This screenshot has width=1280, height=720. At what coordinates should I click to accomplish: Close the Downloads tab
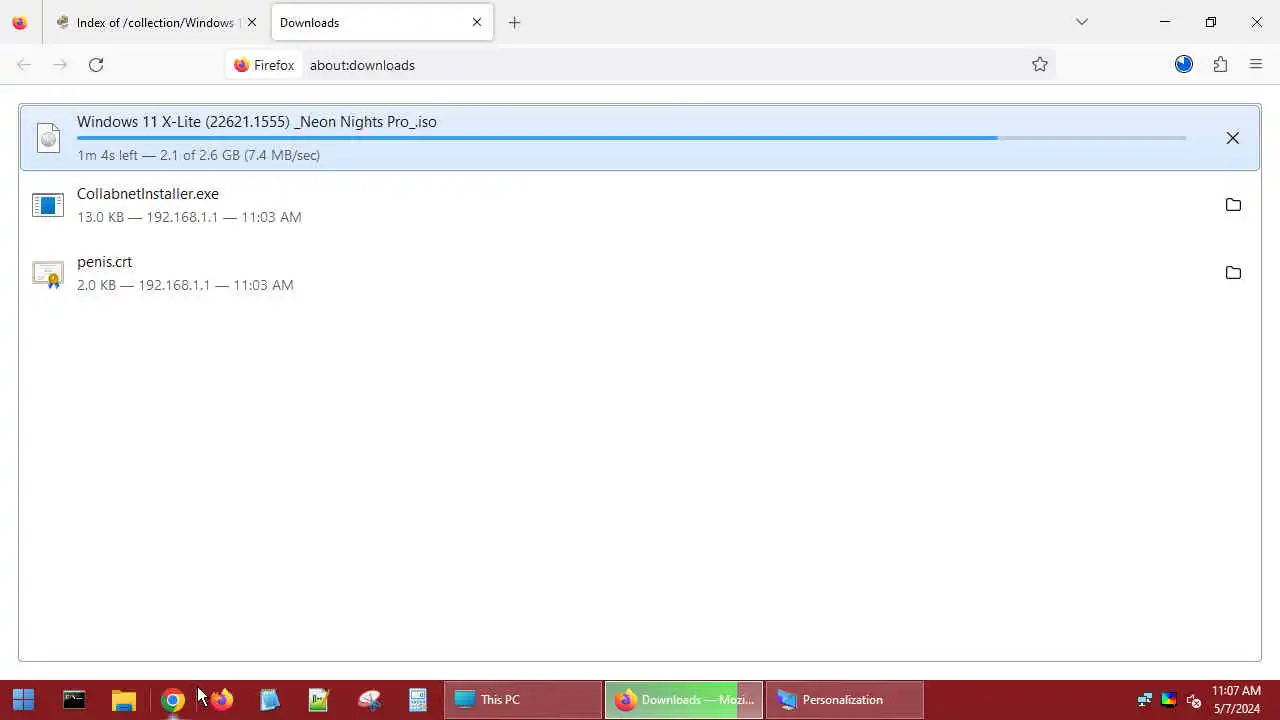click(477, 22)
